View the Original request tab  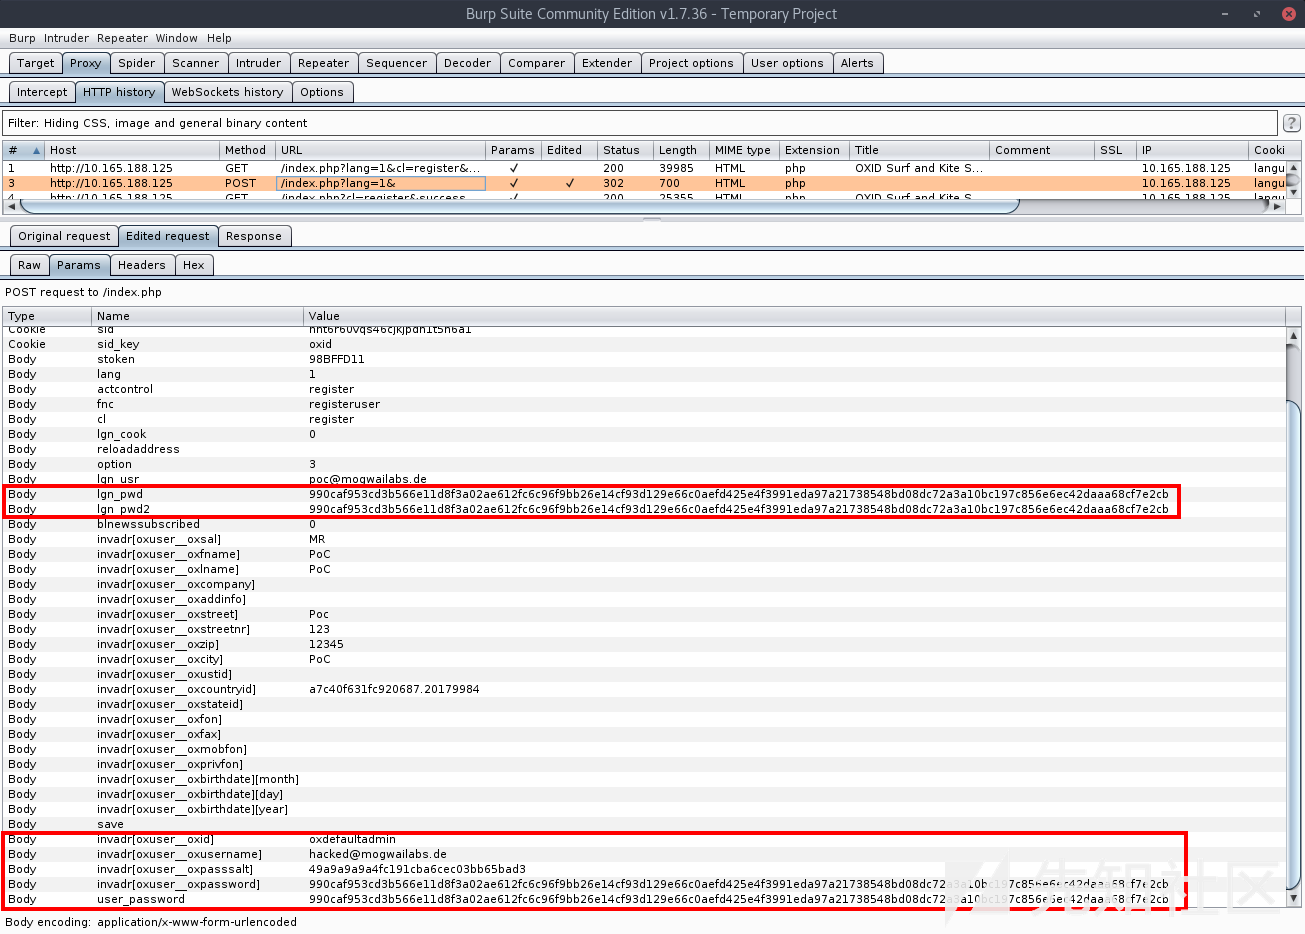65,236
